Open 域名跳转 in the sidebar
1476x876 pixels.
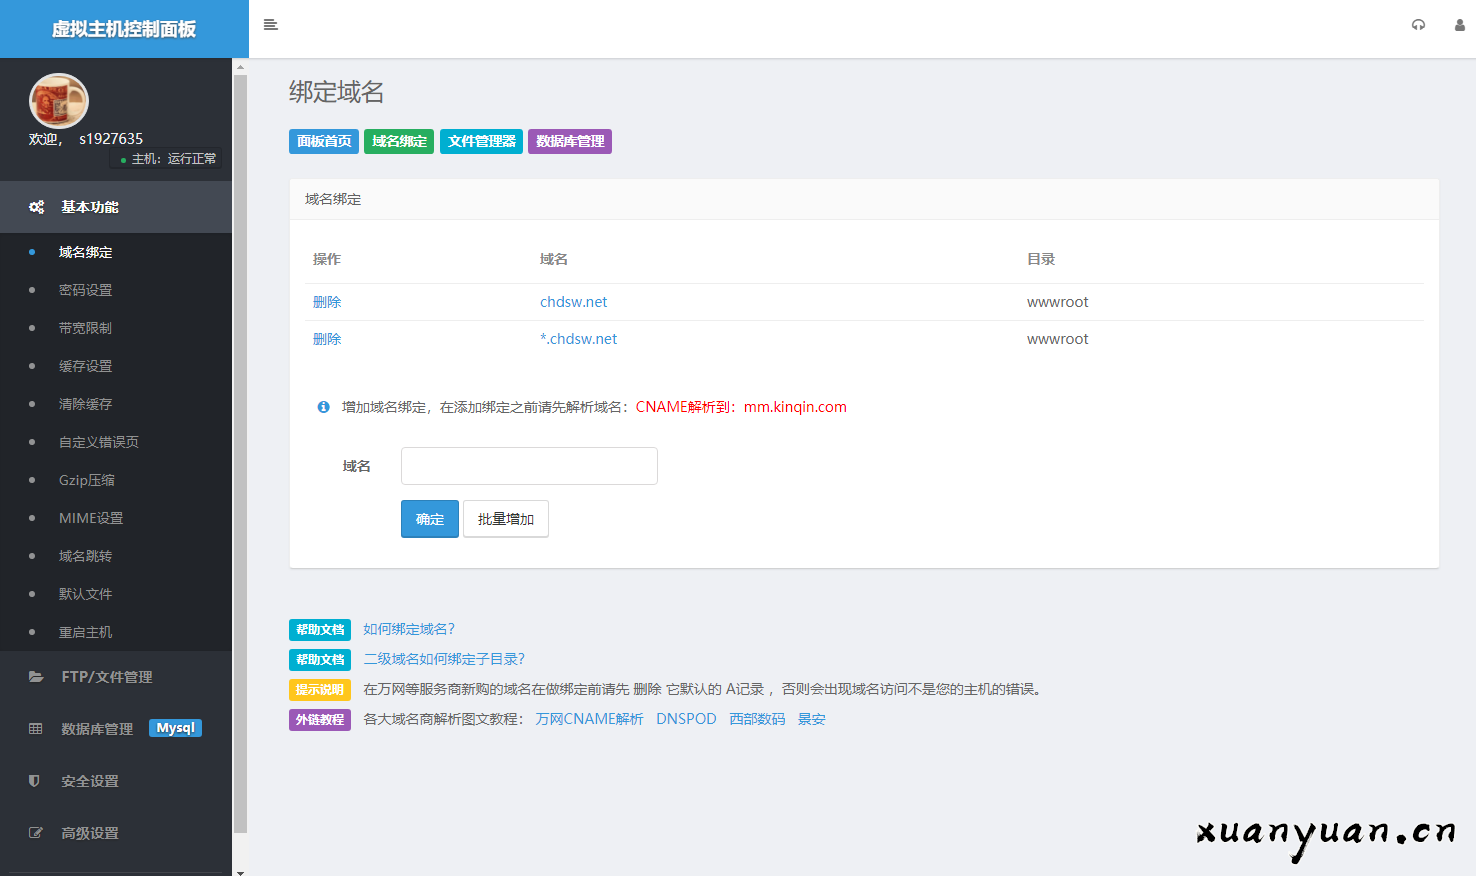[86, 556]
